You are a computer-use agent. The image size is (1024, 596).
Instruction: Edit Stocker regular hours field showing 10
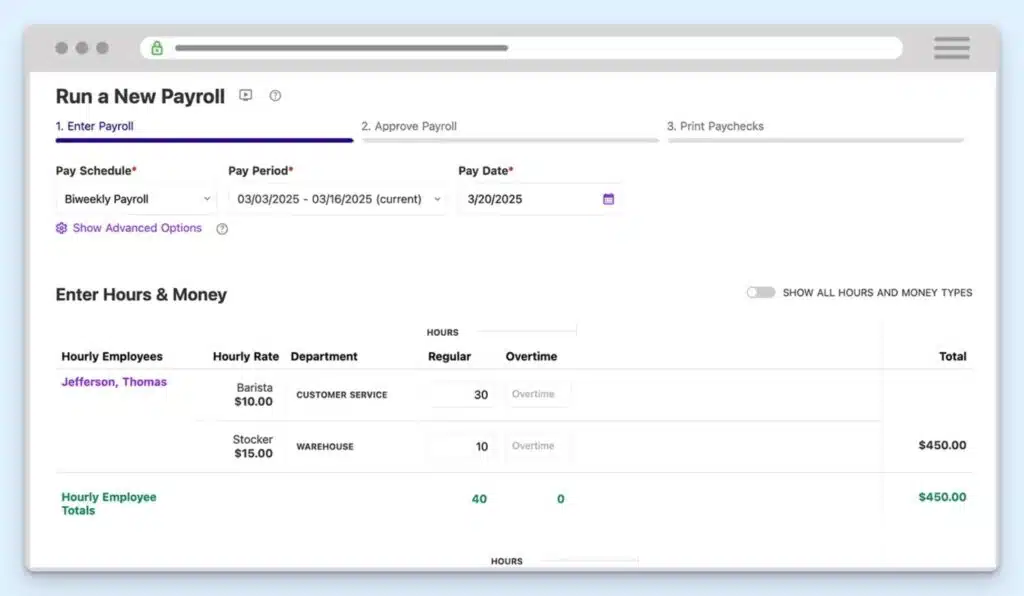click(462, 447)
